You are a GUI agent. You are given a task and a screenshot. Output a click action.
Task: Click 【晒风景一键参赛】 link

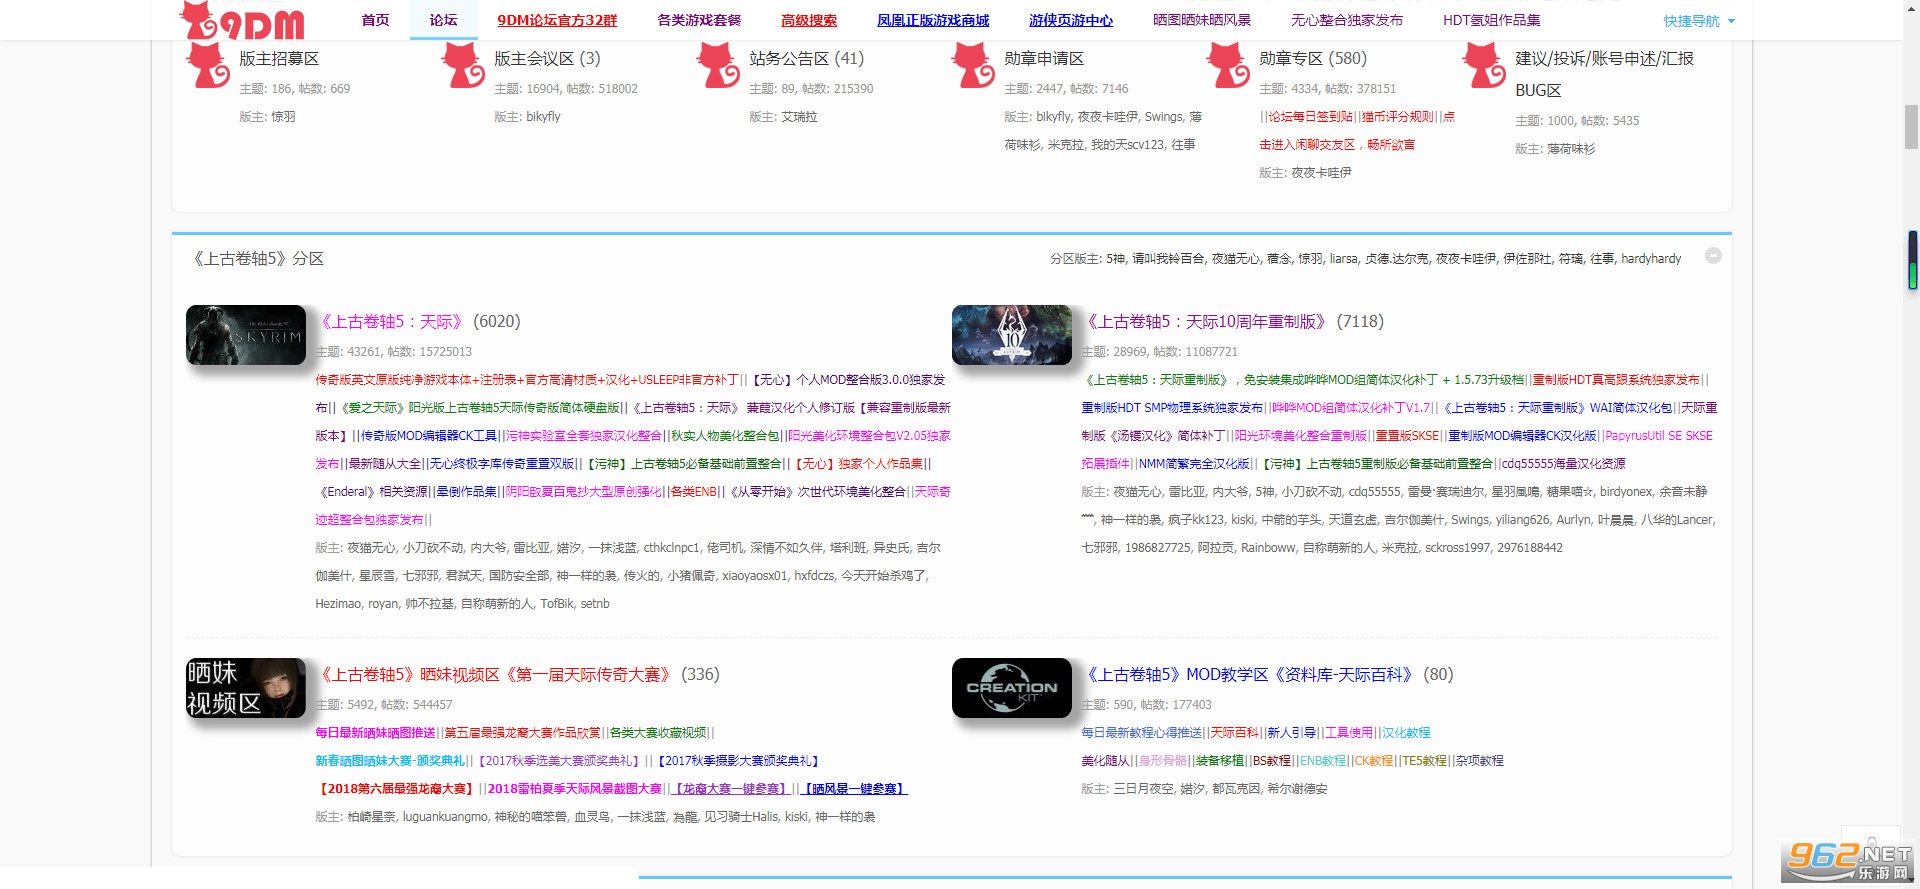(x=854, y=789)
